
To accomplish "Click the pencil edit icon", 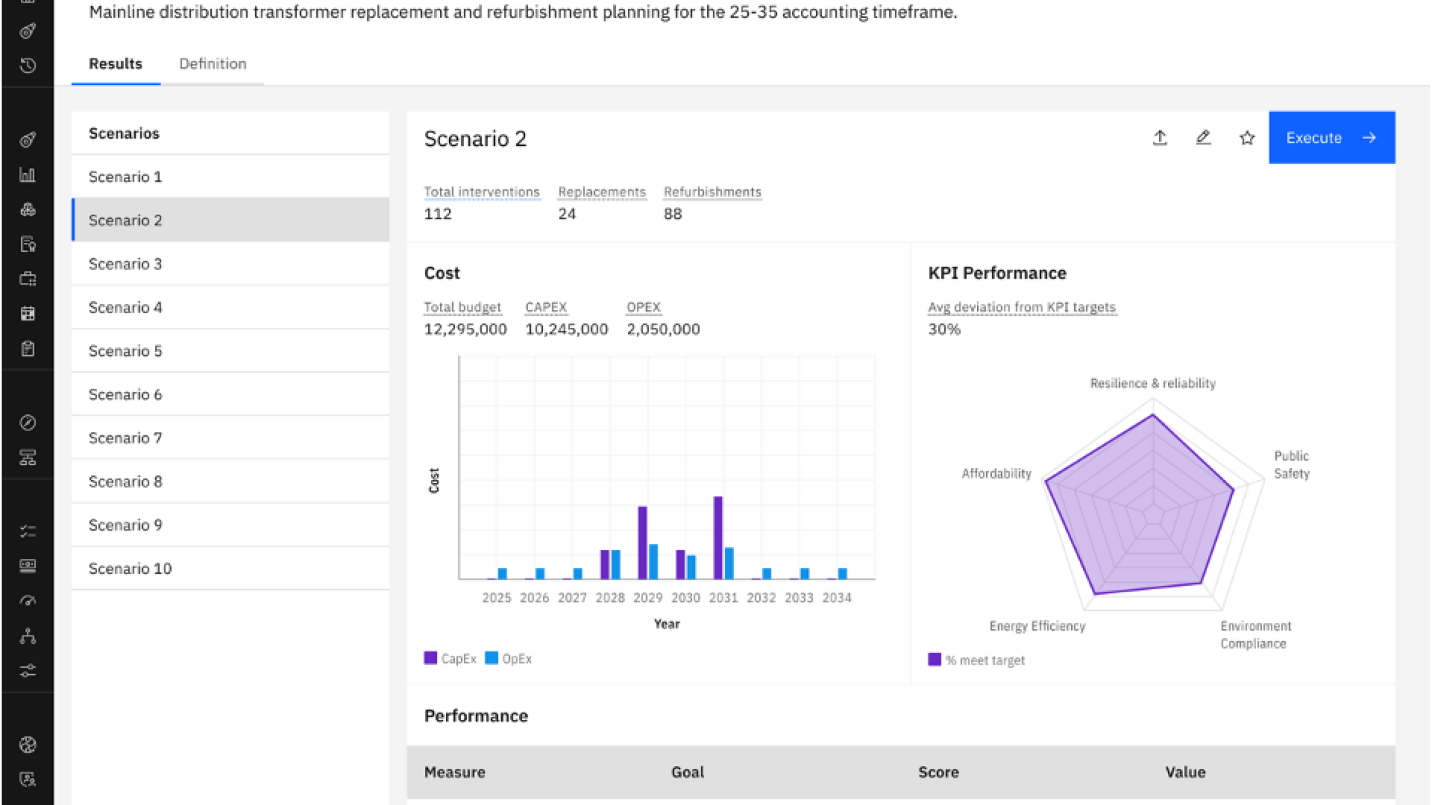I will [x=1203, y=138].
